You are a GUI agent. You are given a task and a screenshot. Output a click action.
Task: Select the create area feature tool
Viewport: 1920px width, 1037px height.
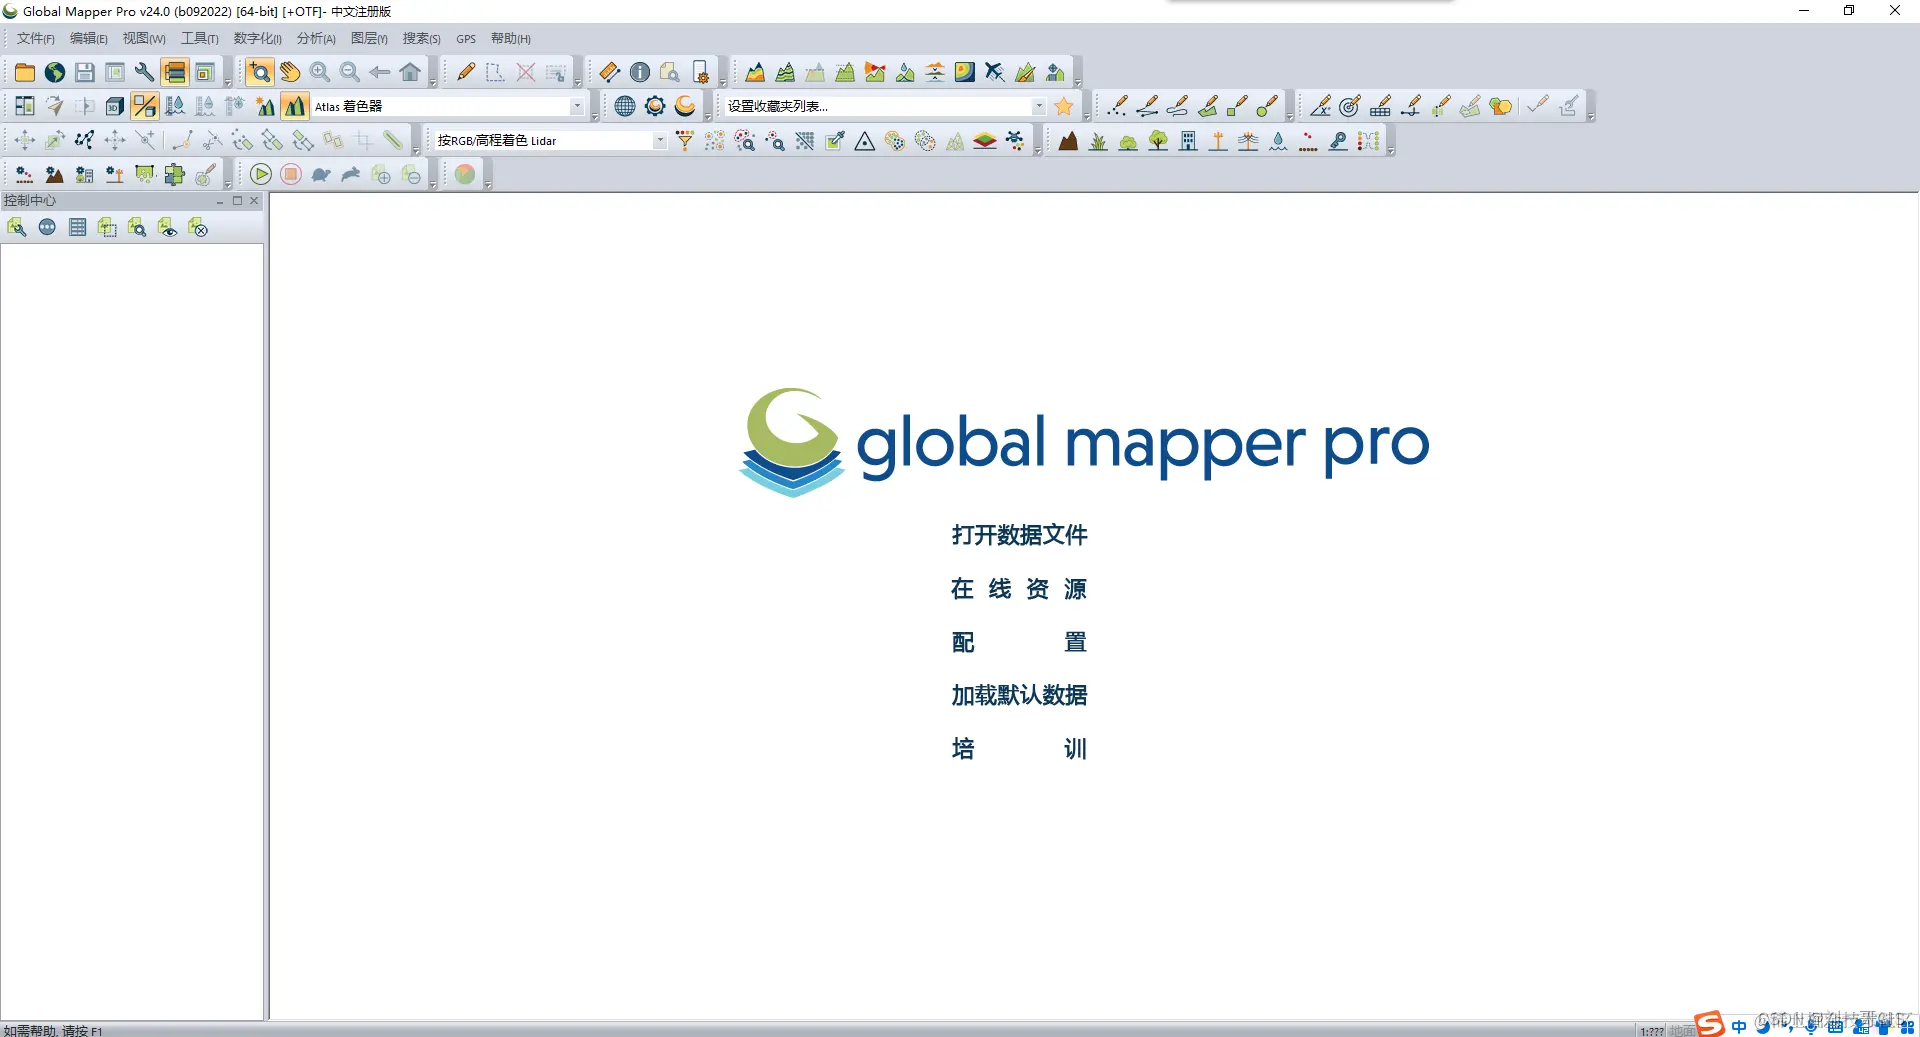(1208, 106)
